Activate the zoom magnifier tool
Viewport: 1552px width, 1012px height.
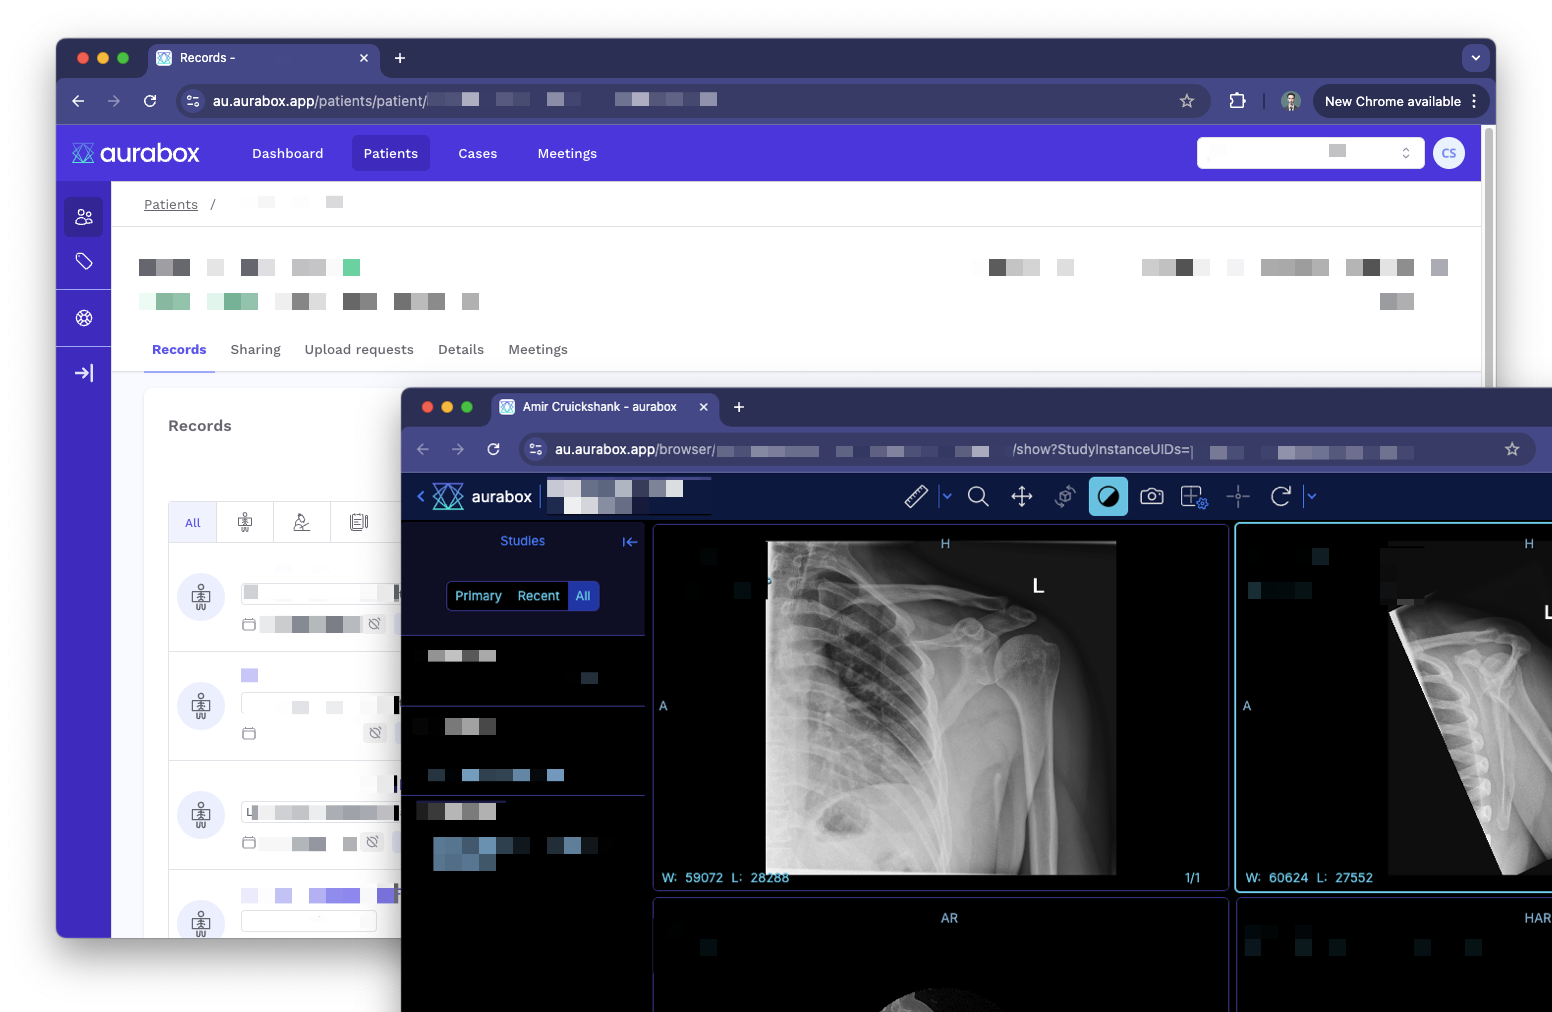pos(978,497)
